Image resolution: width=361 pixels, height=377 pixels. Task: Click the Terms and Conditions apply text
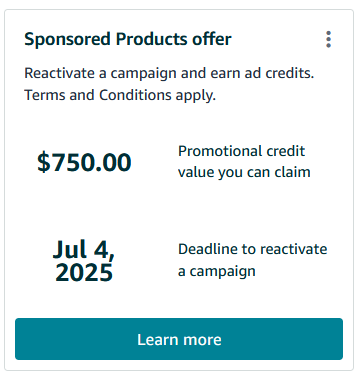click(120, 95)
